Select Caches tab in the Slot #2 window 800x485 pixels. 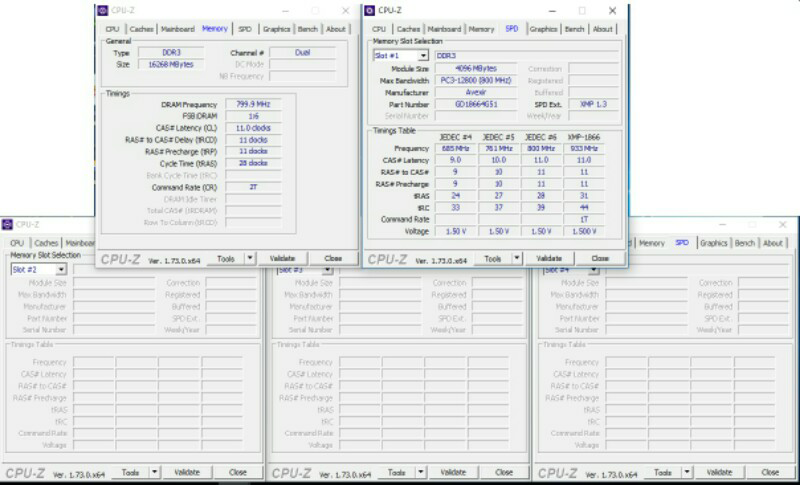[46, 243]
